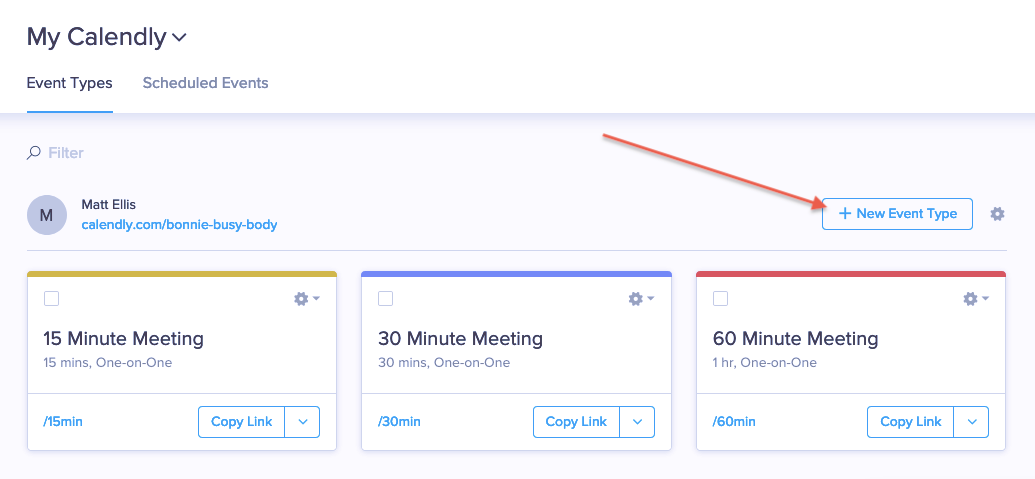Screen dimensions: 1035x479
Task: Click the magnifier search icon beside Filter
Action: (x=33, y=153)
